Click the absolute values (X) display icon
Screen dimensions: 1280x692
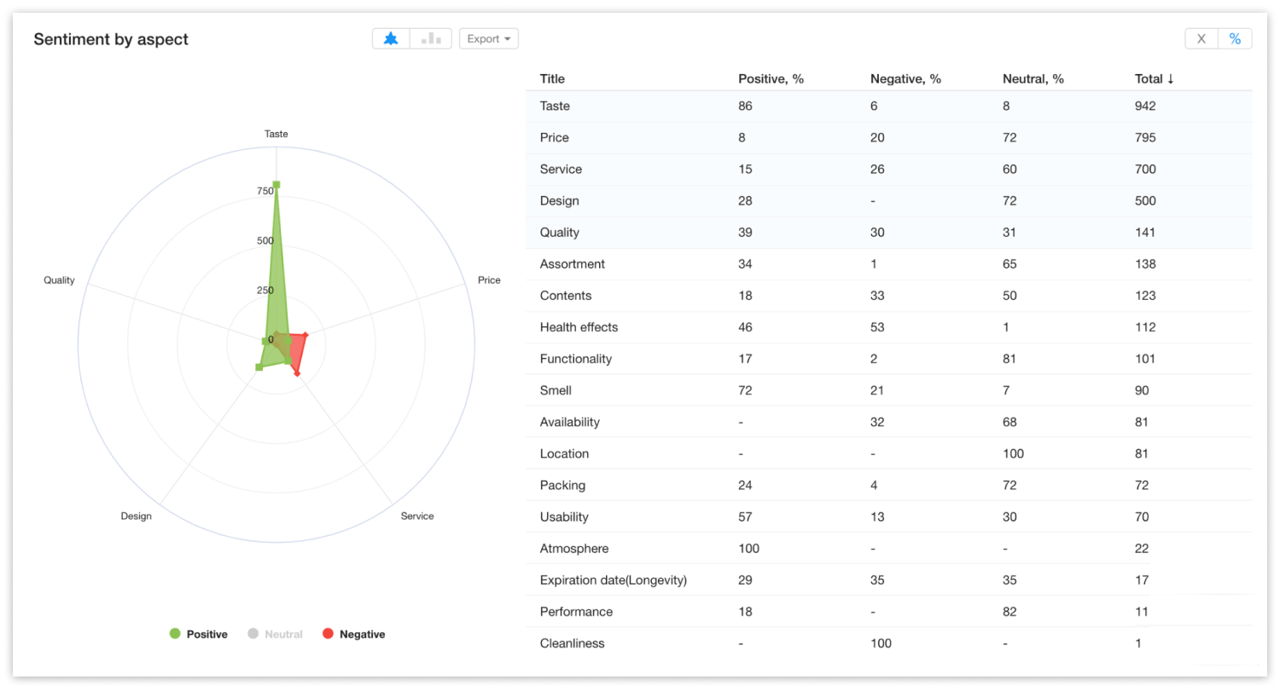1201,38
